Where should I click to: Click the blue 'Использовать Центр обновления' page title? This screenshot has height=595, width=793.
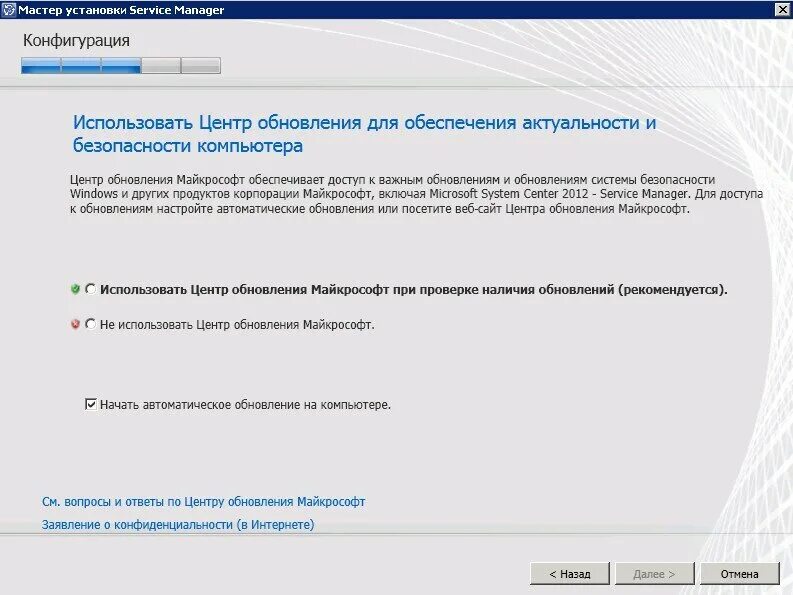pos(364,134)
